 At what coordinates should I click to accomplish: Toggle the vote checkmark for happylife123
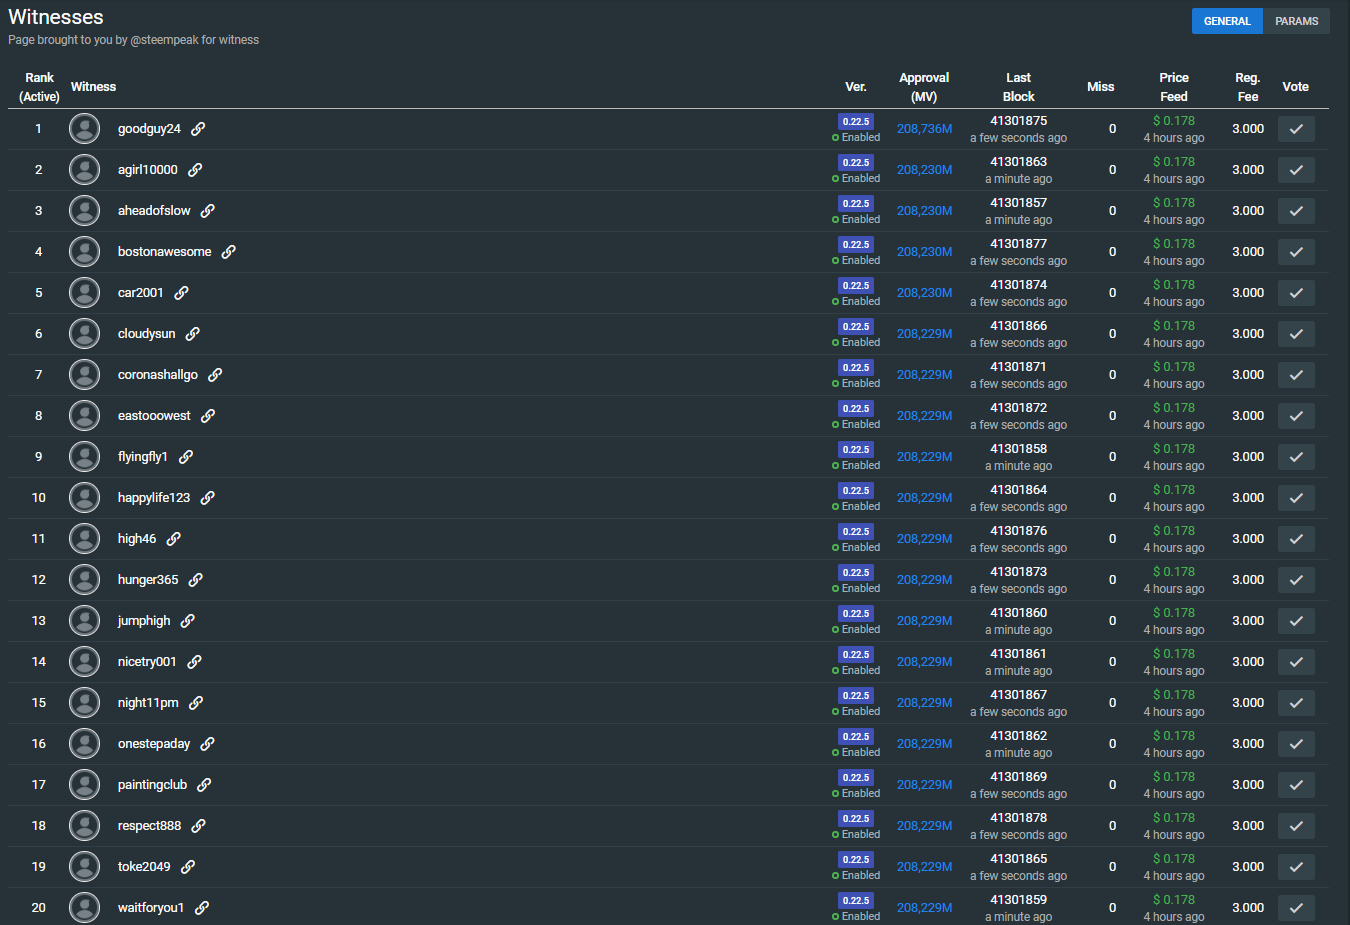(1296, 498)
